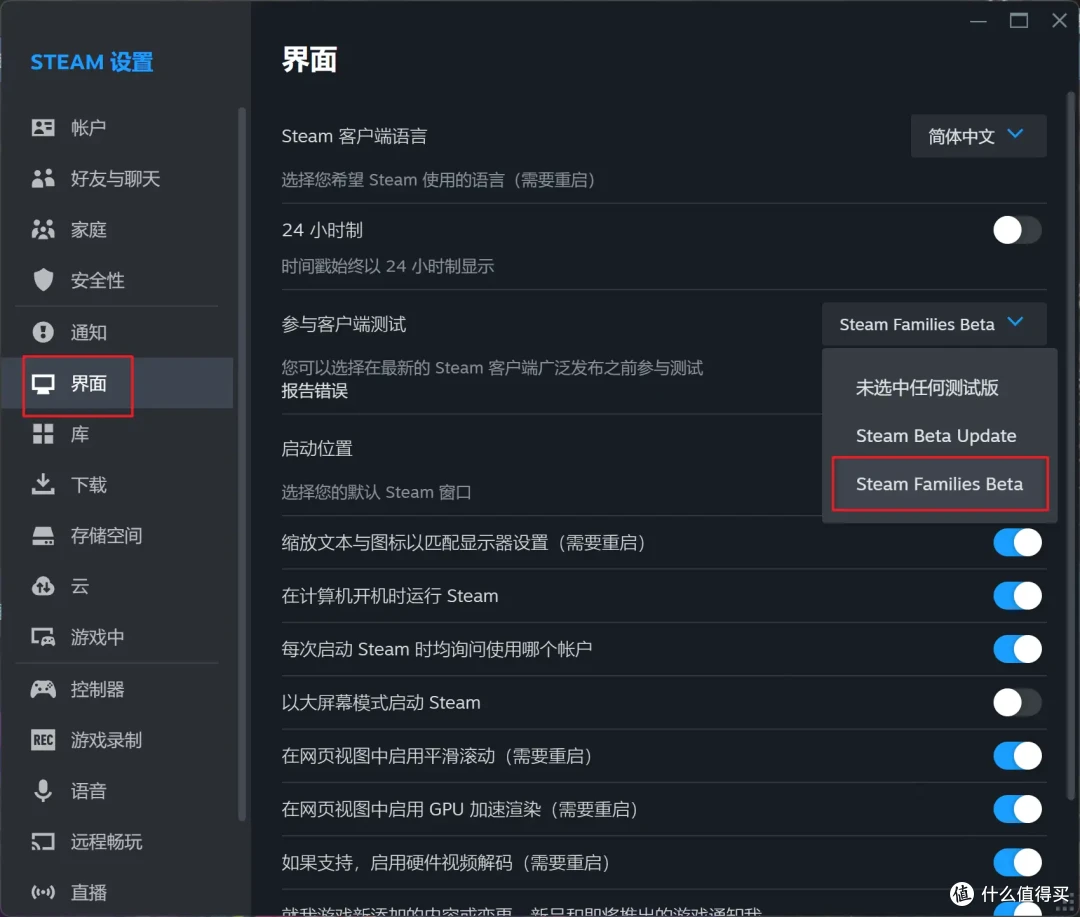Click the library (库) grid icon
The width and height of the screenshot is (1080, 917).
point(43,434)
